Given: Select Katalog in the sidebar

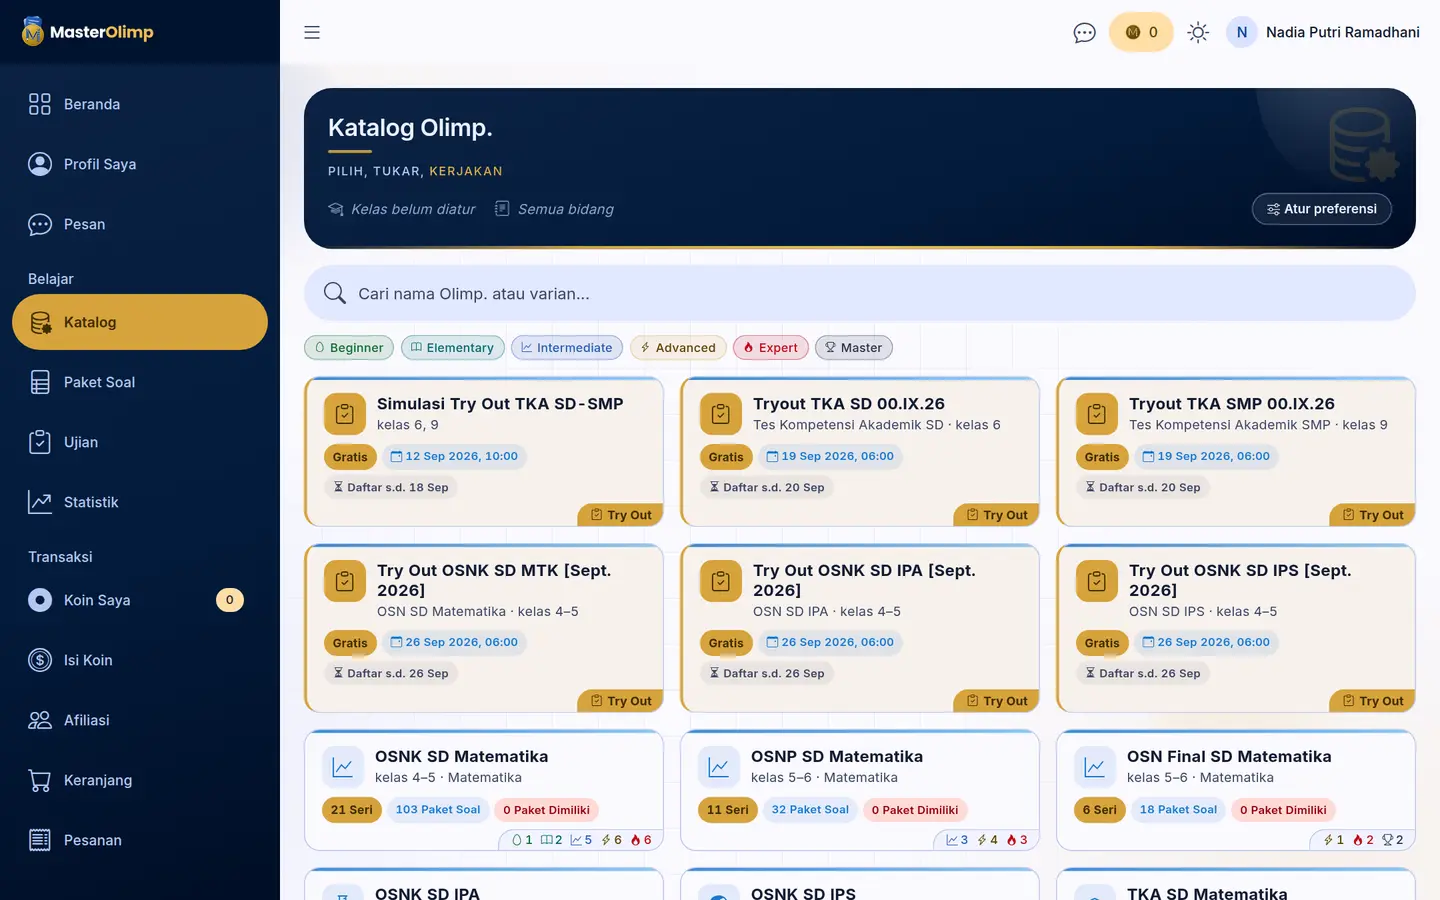Looking at the screenshot, I should pos(140,322).
